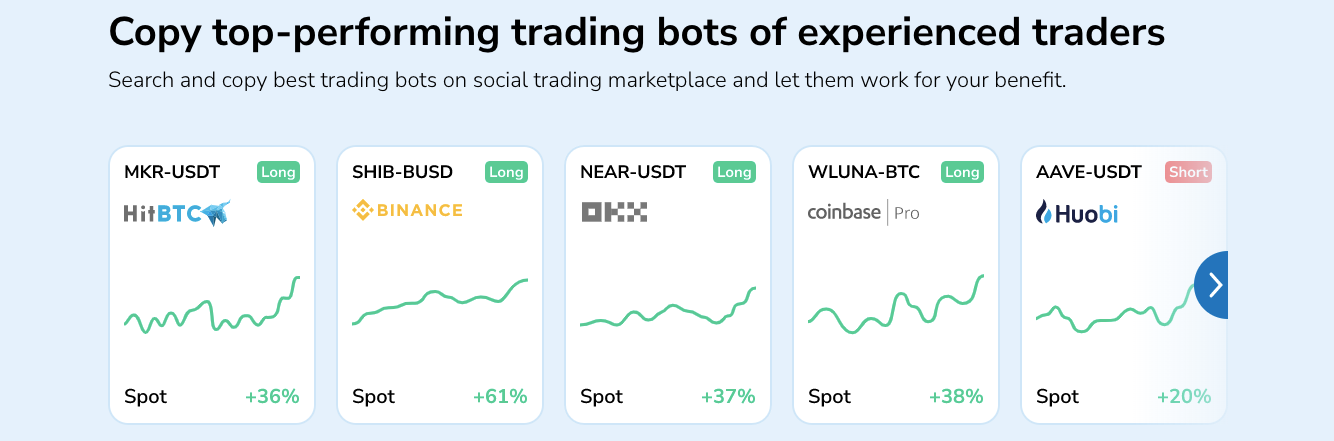This screenshot has width=1334, height=441.
Task: Select the WLUNA-BTC pair title
Action: tap(864, 172)
